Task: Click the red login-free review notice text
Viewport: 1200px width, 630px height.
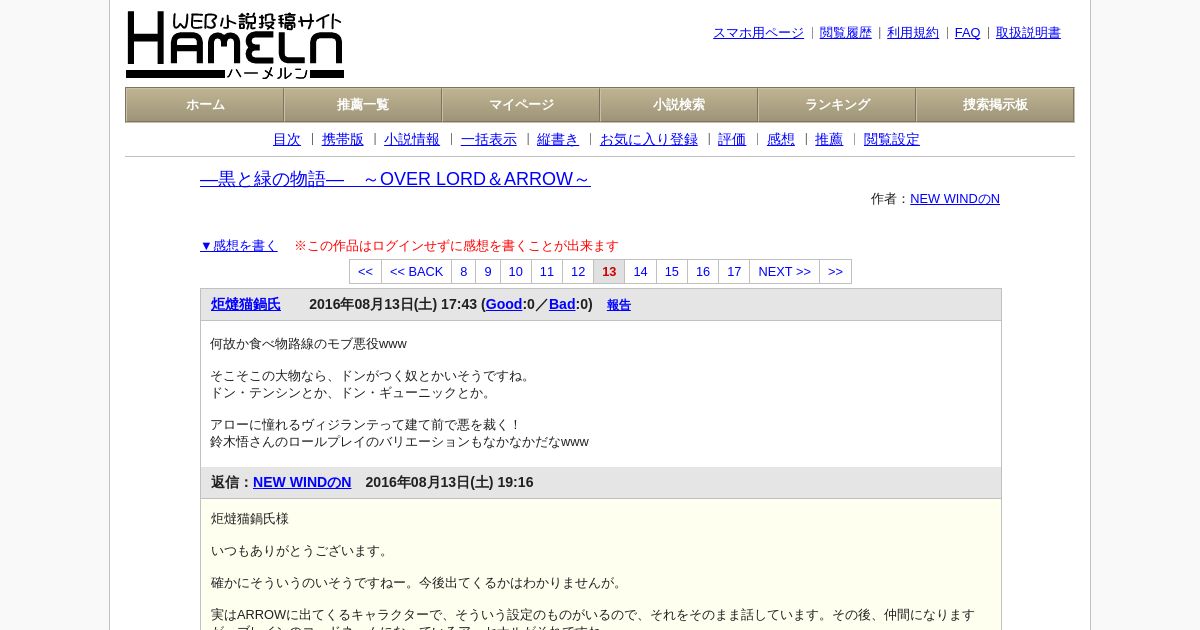Action: [x=456, y=246]
